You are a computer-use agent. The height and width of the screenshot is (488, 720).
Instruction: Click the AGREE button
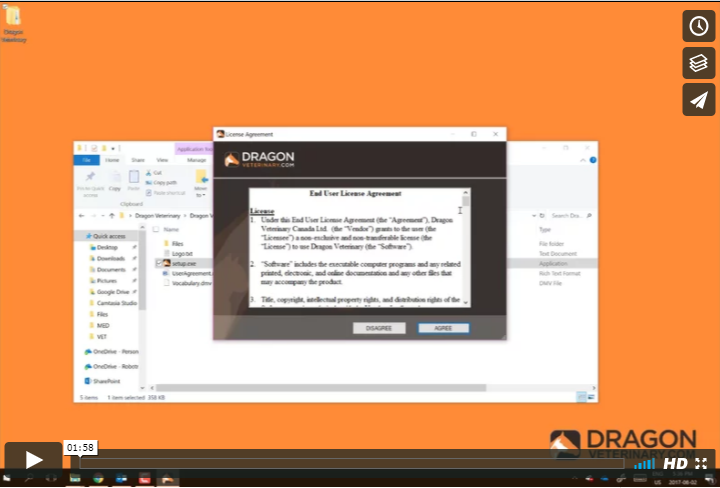point(443,328)
